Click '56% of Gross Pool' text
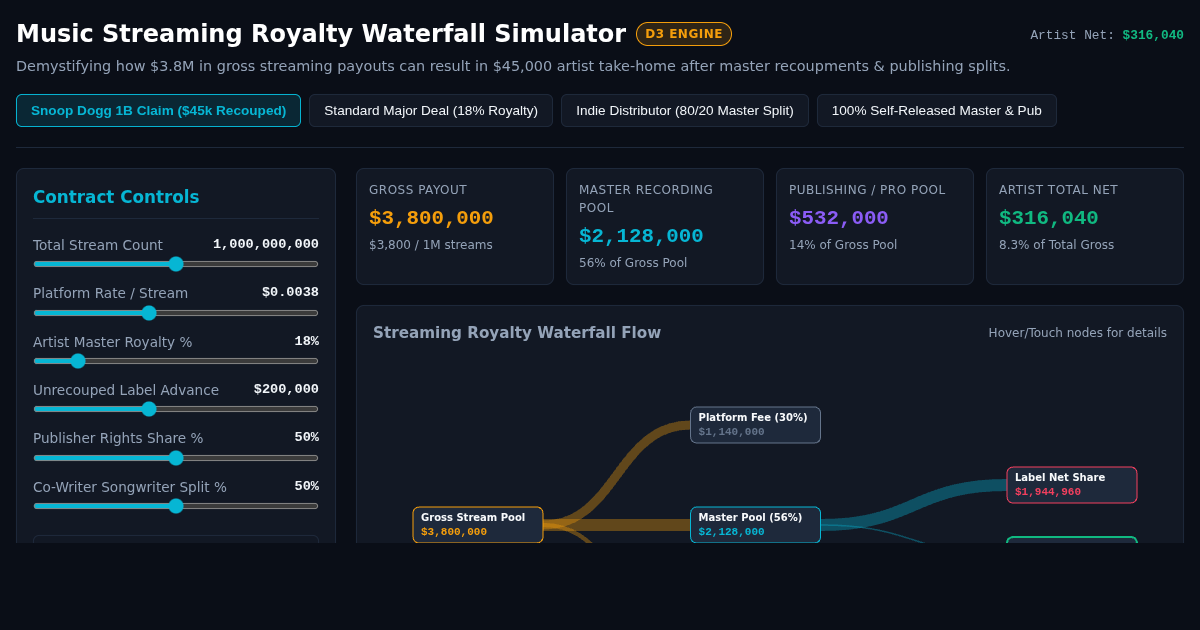The height and width of the screenshot is (630, 1200). [x=633, y=263]
